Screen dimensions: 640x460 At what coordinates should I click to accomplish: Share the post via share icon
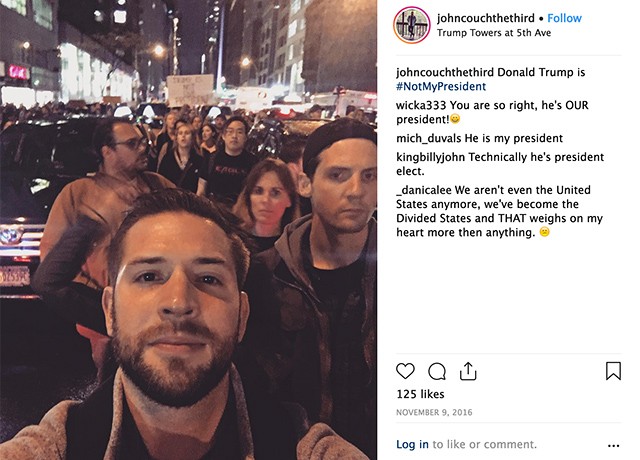[x=468, y=371]
